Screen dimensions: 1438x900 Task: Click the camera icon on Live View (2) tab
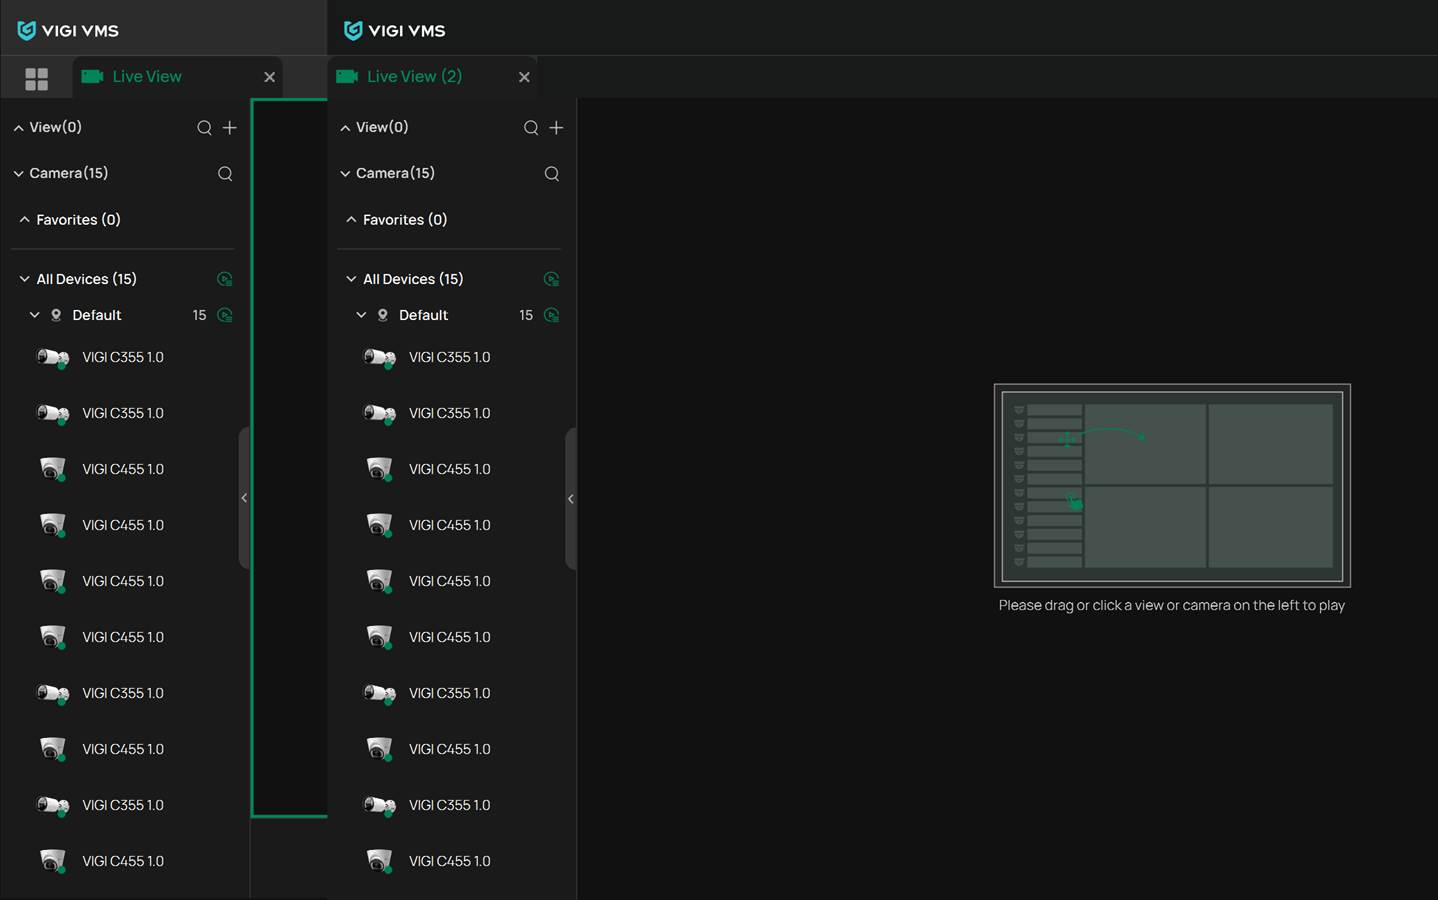347,76
